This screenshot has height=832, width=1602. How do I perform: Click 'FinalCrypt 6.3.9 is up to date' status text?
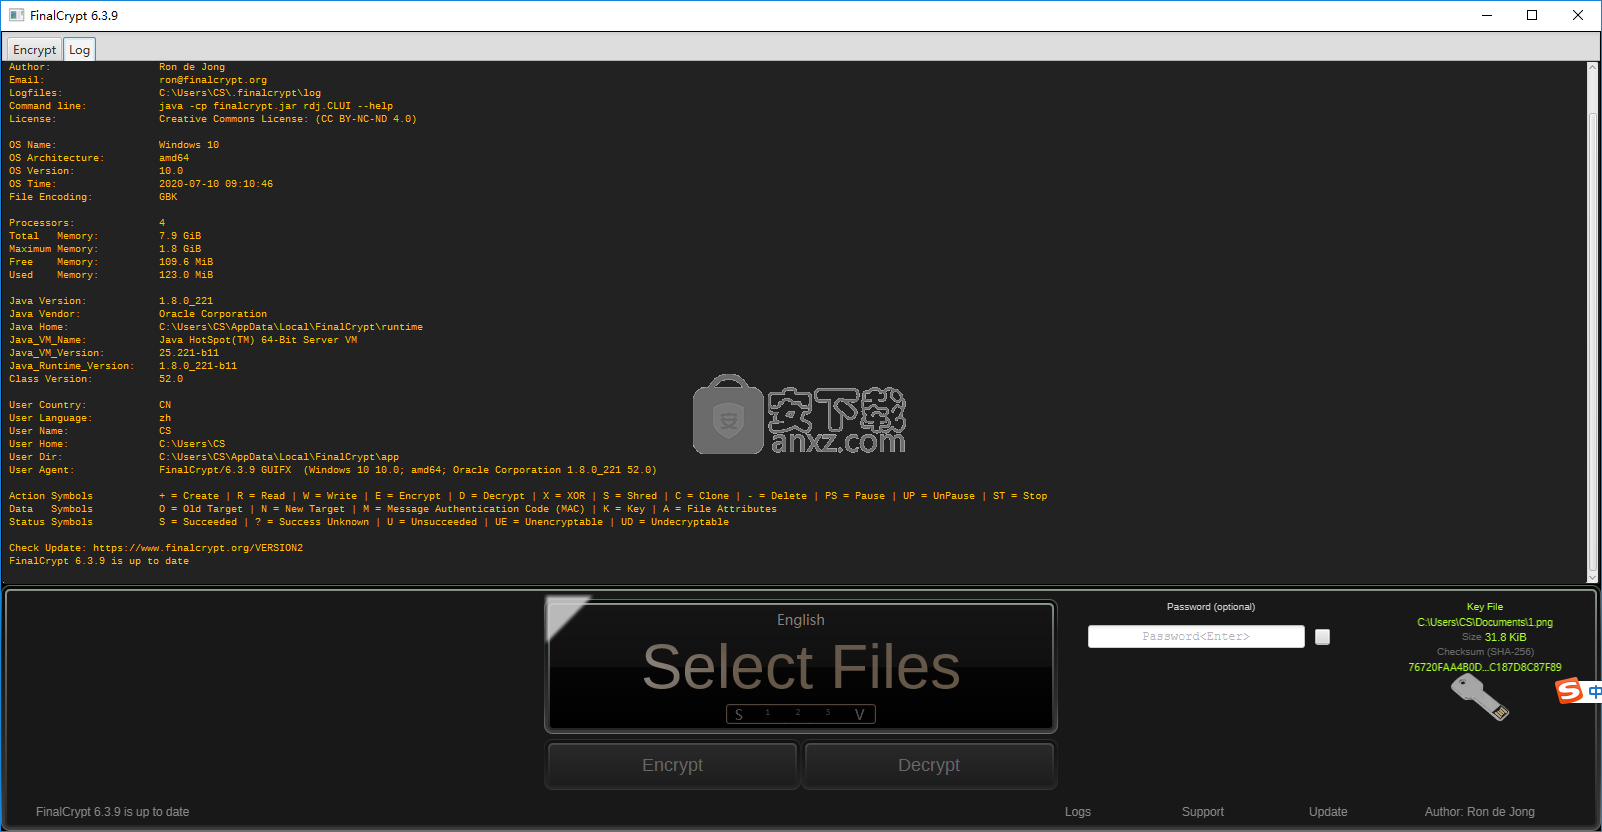[112, 812]
